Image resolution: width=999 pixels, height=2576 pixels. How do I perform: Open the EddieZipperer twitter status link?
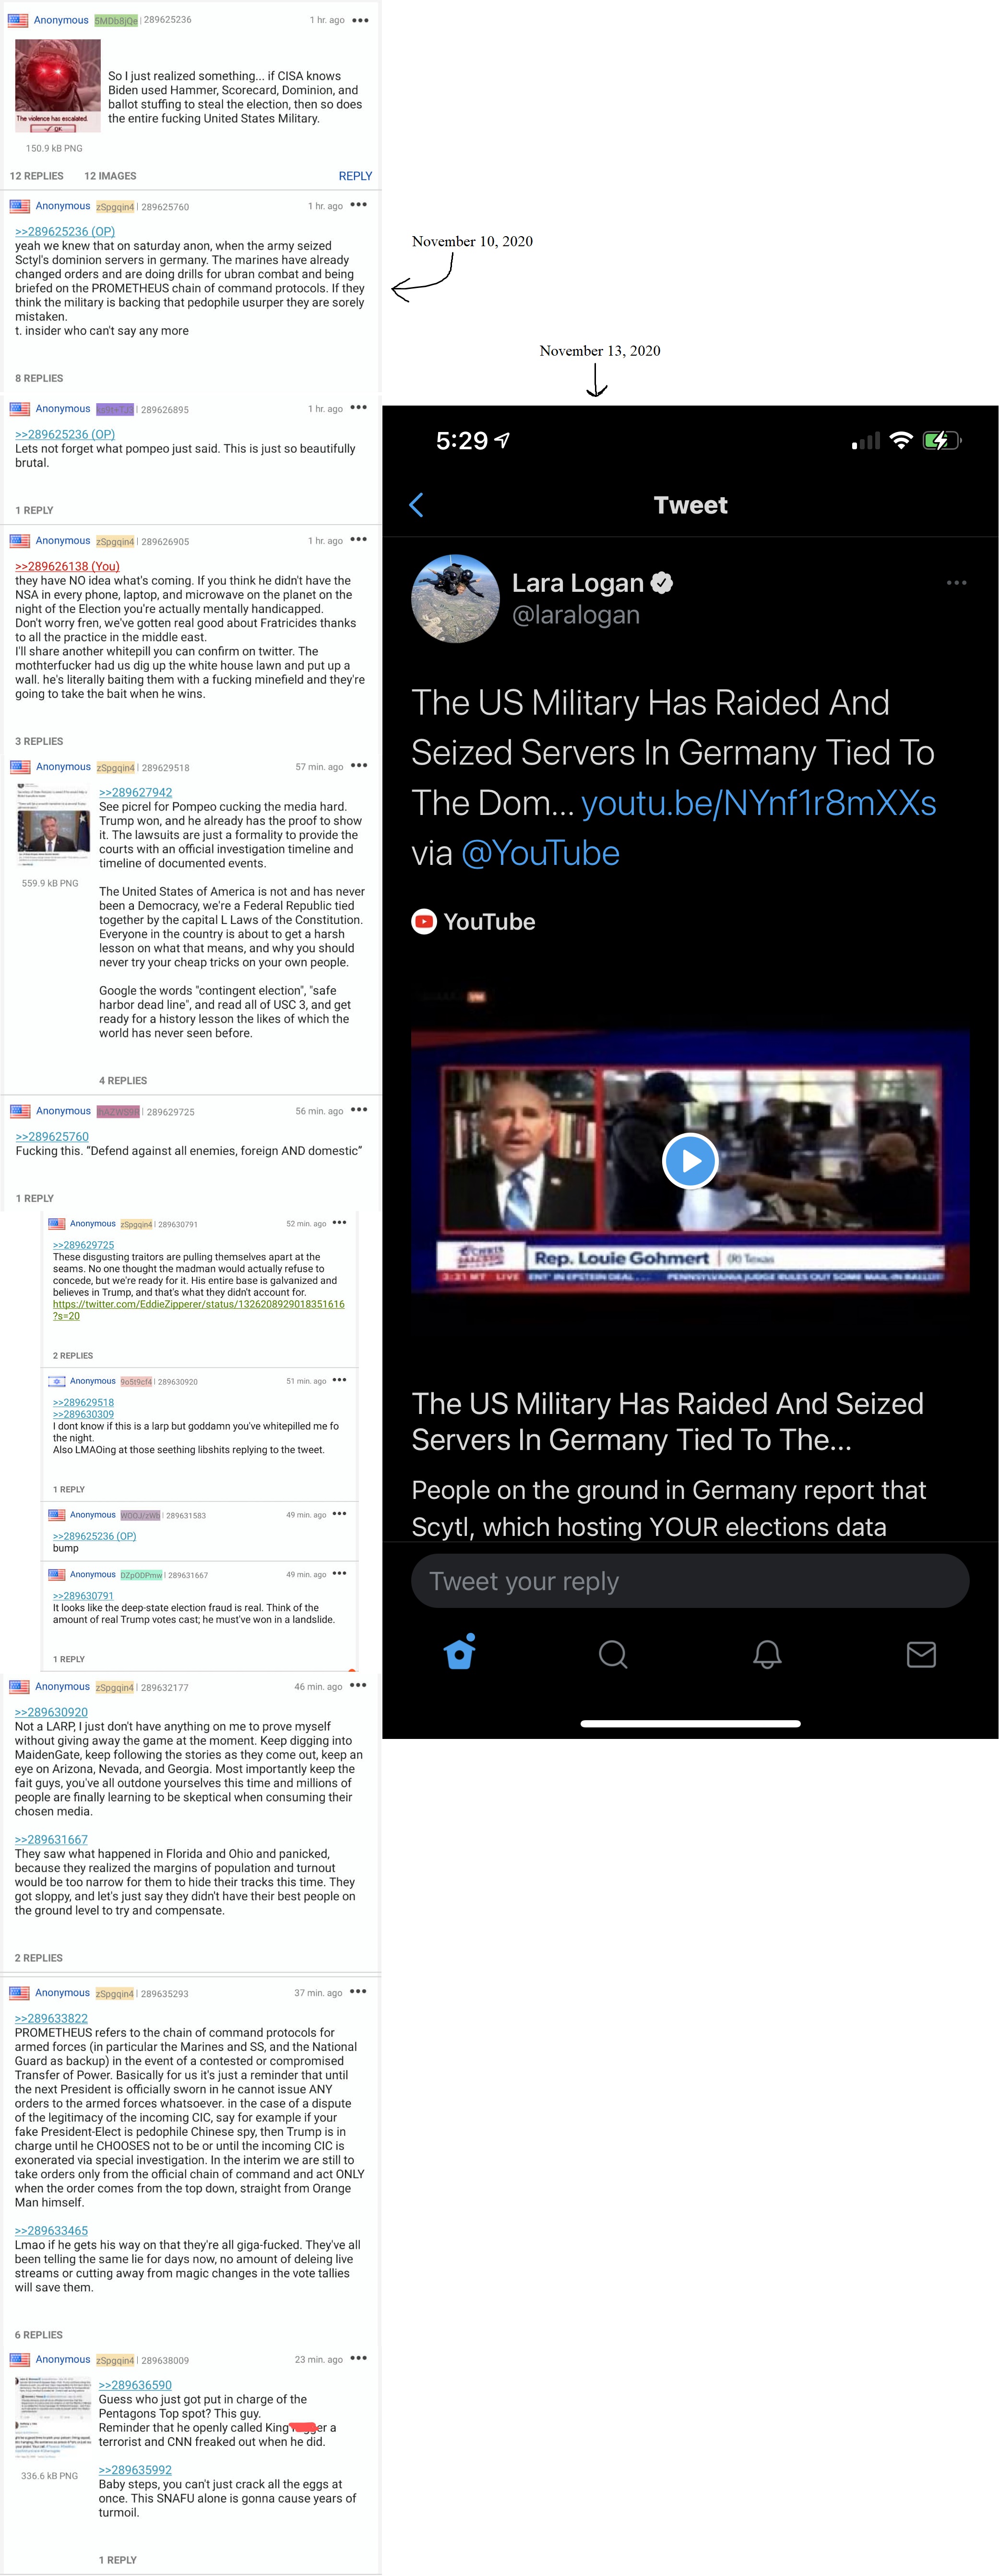point(198,1309)
